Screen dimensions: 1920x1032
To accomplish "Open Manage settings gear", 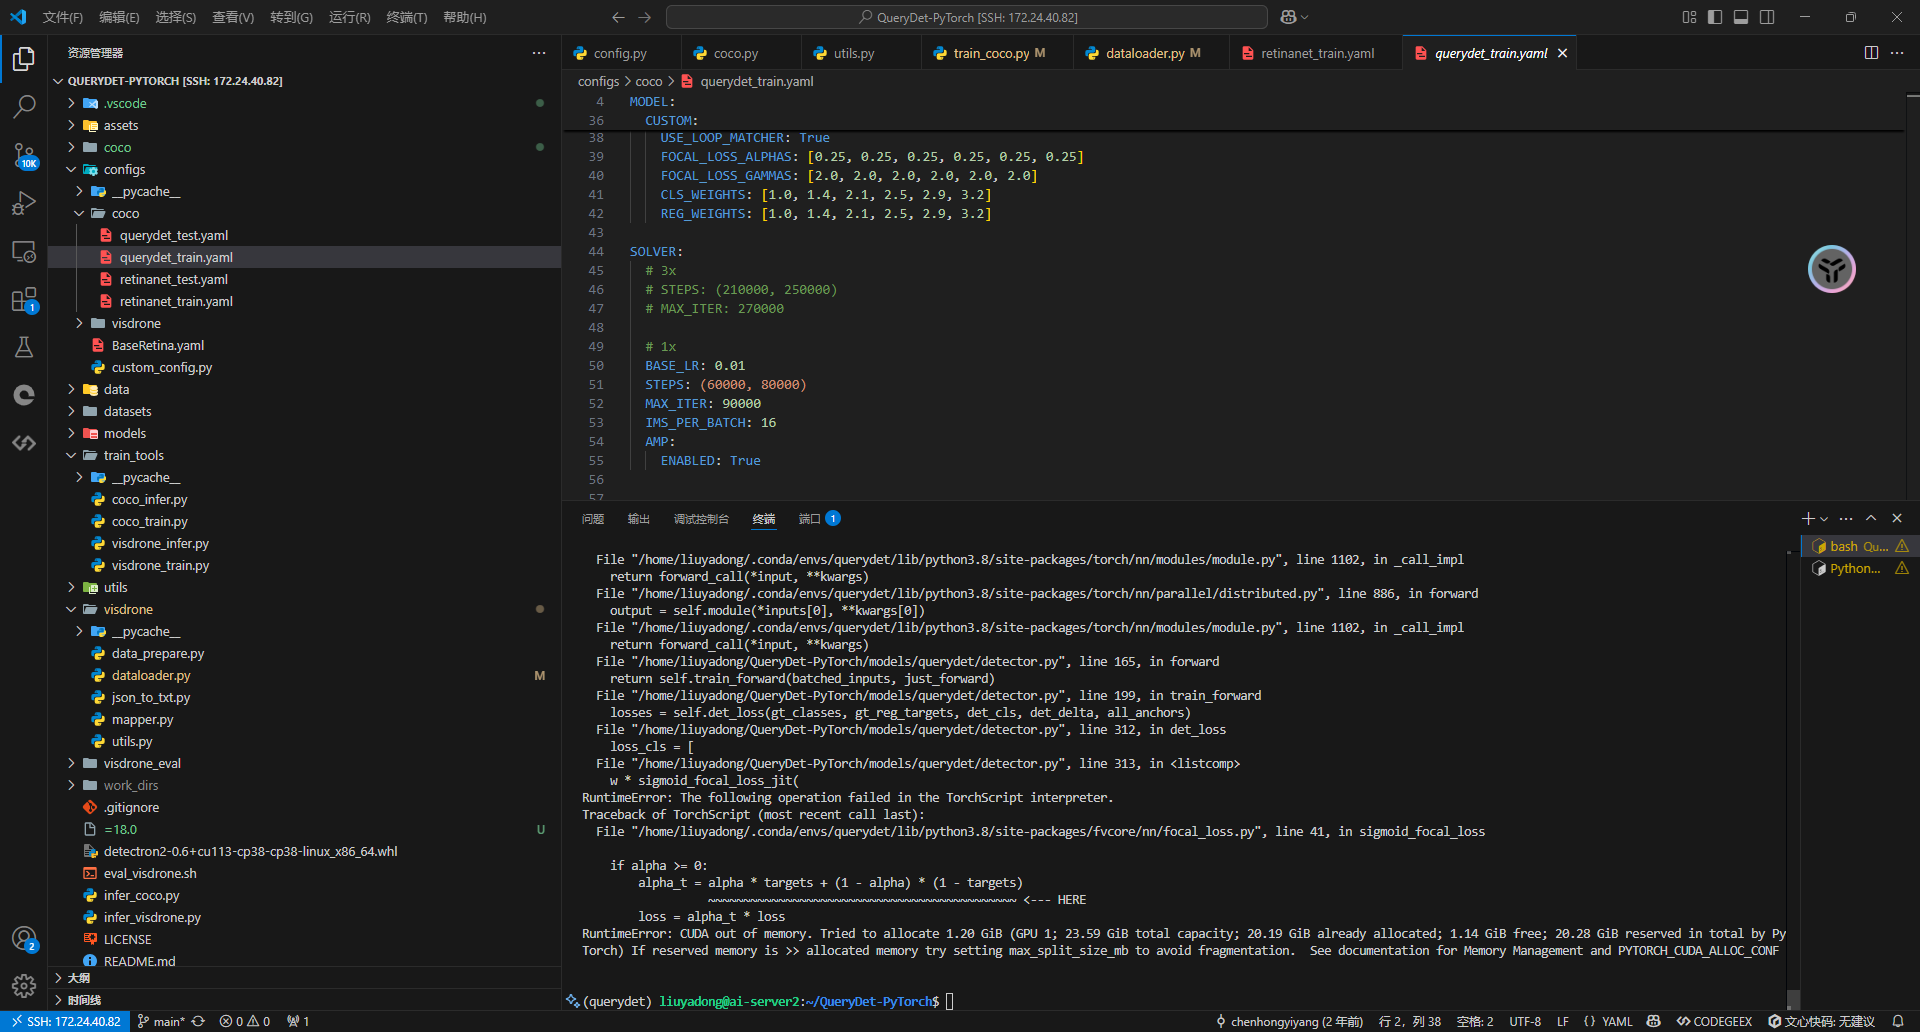I will tap(24, 986).
